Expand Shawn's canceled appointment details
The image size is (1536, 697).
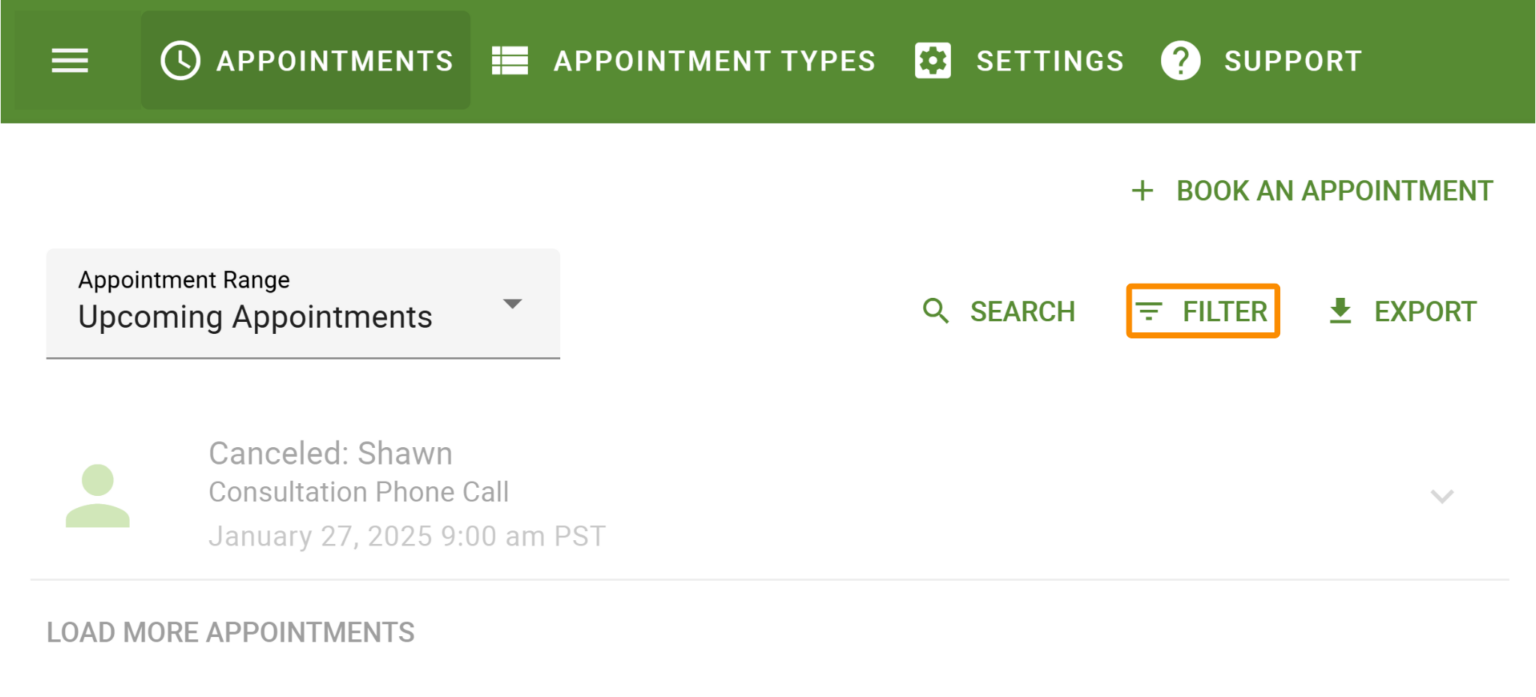(1442, 496)
